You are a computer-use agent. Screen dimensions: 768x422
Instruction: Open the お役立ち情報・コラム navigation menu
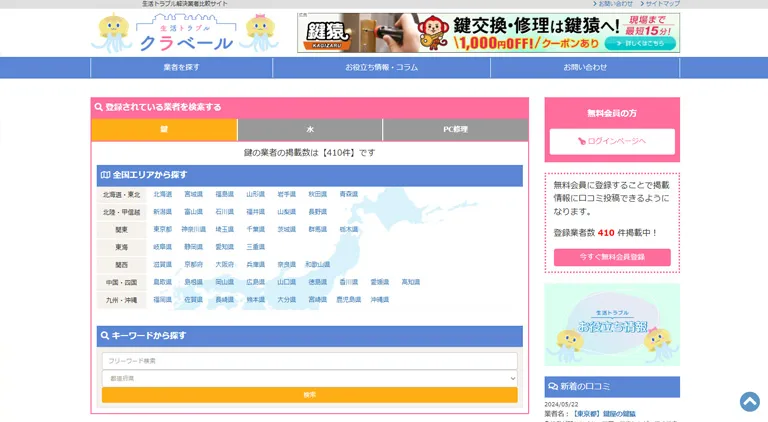pos(382,68)
